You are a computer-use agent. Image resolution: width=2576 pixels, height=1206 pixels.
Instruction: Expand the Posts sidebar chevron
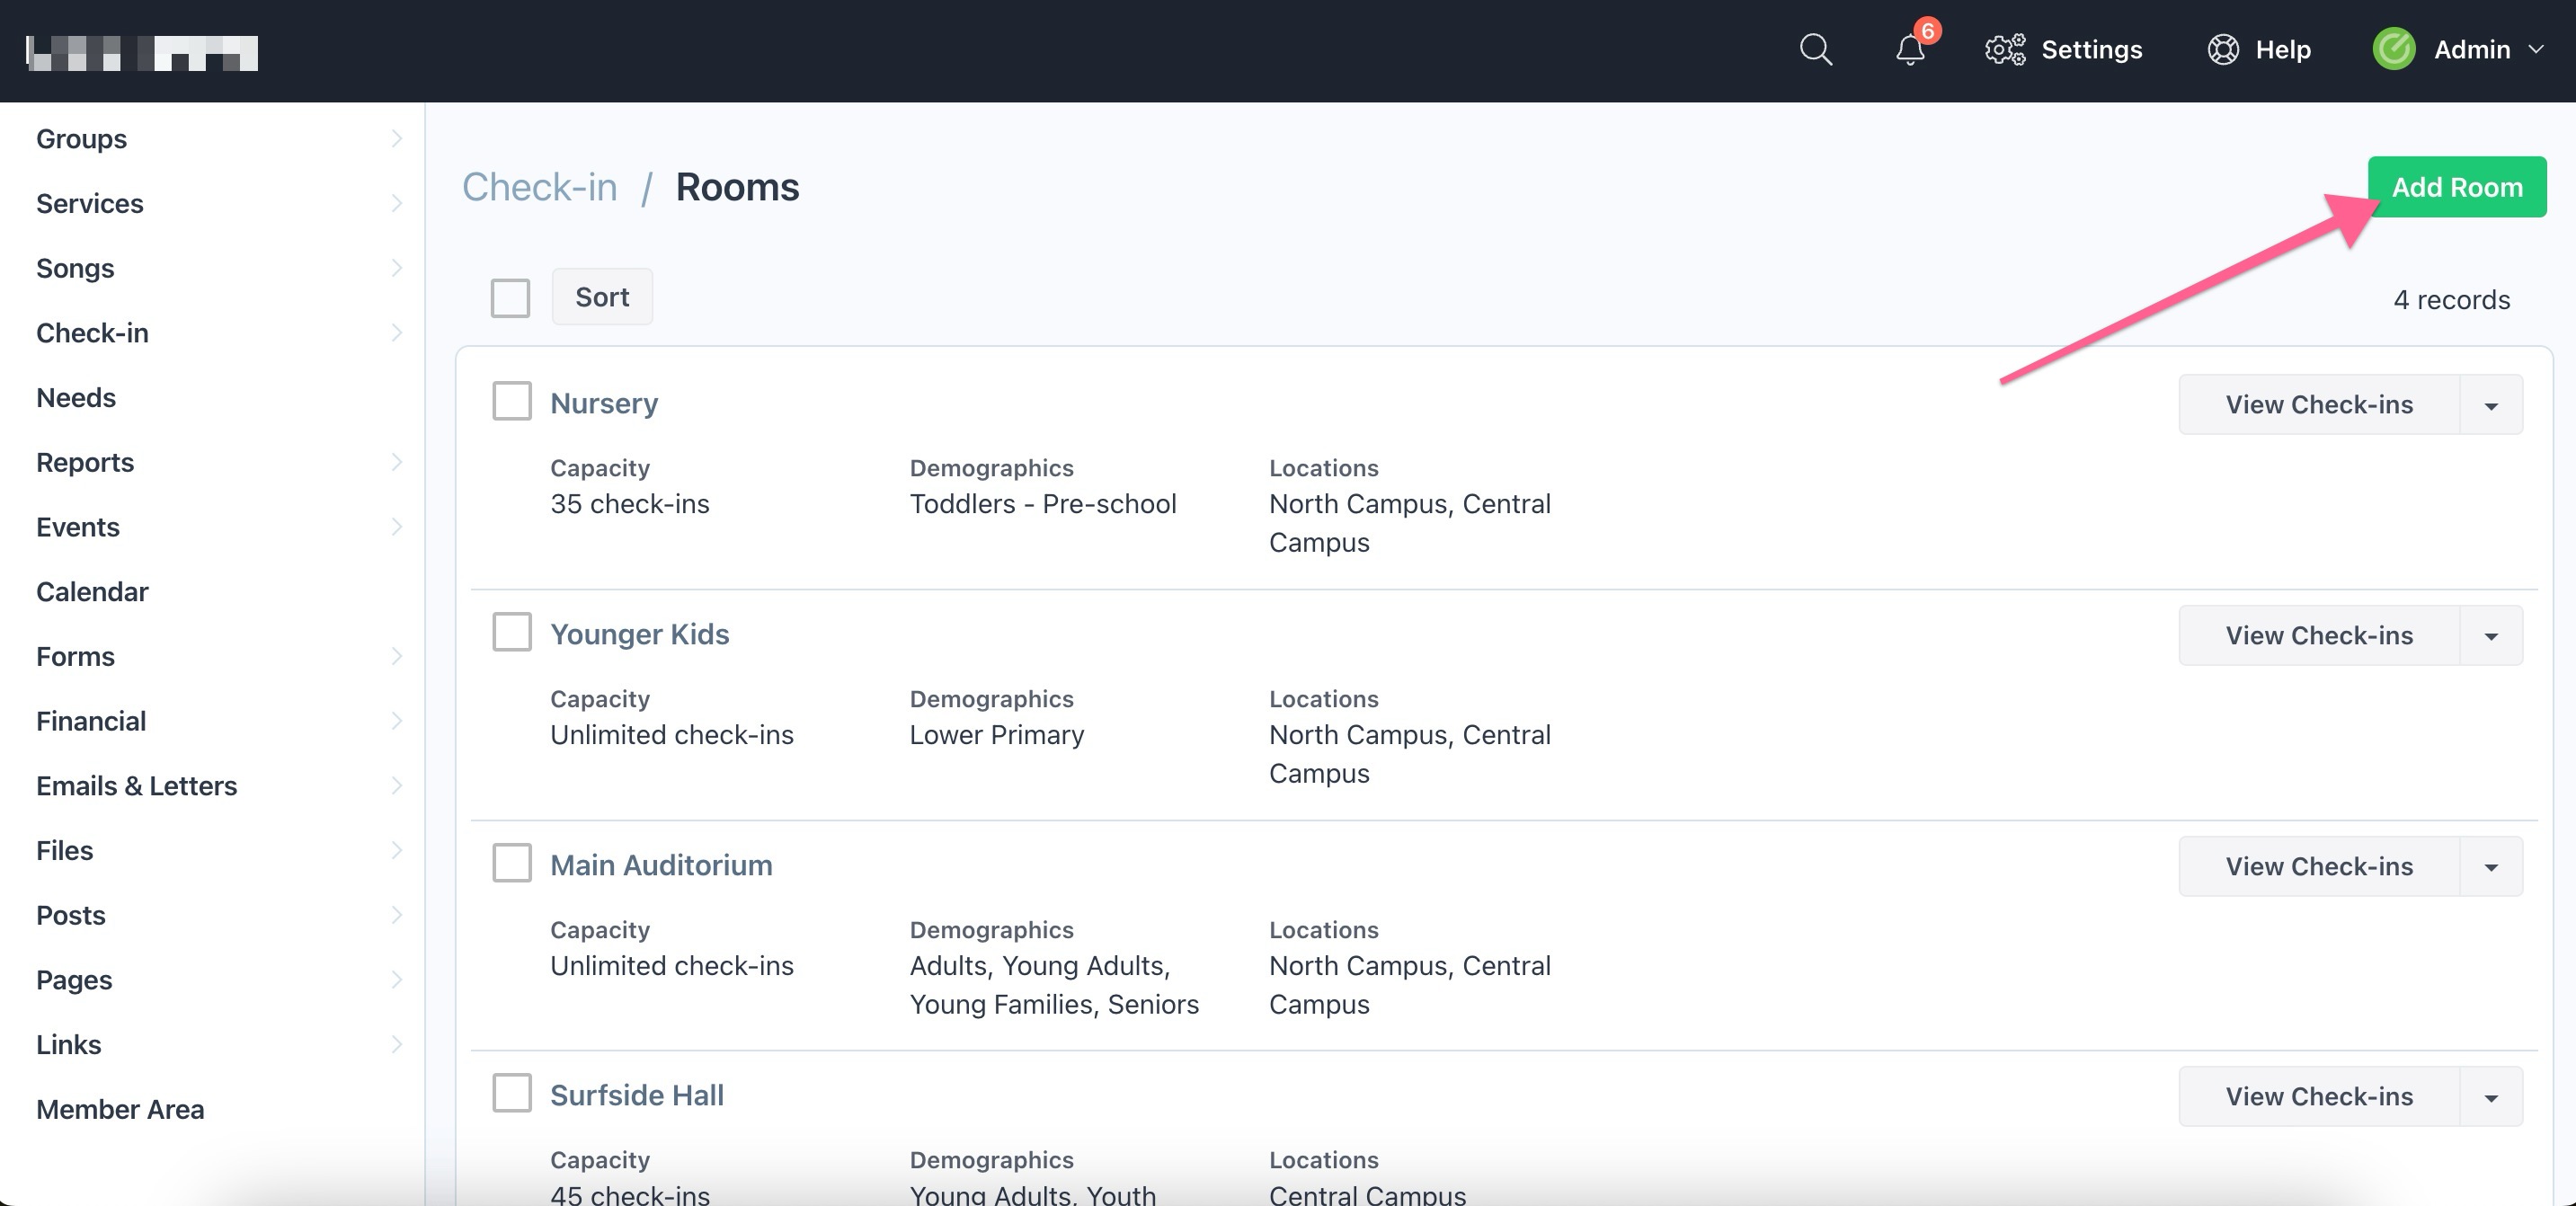396,915
